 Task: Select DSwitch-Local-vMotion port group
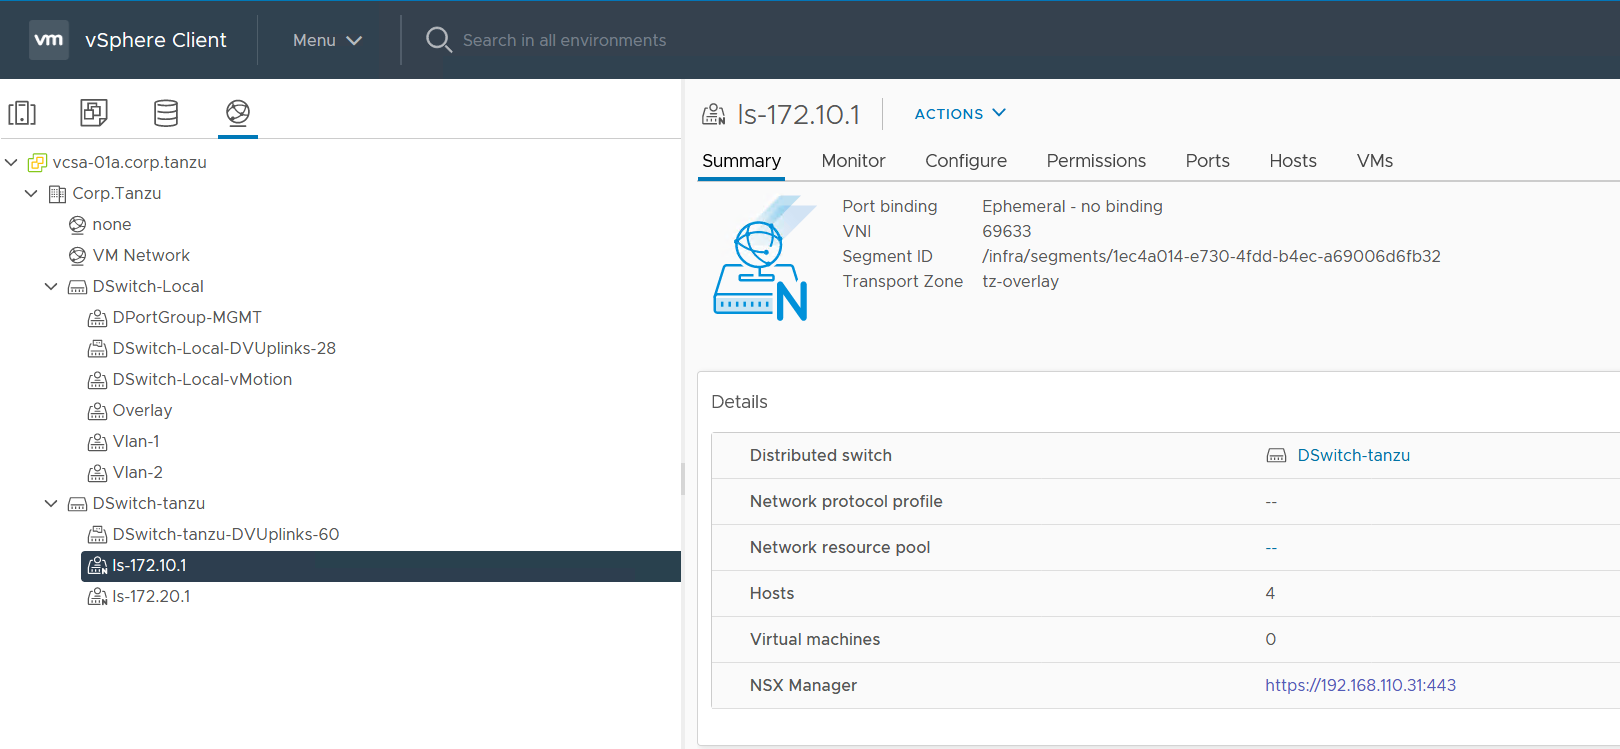coord(202,379)
